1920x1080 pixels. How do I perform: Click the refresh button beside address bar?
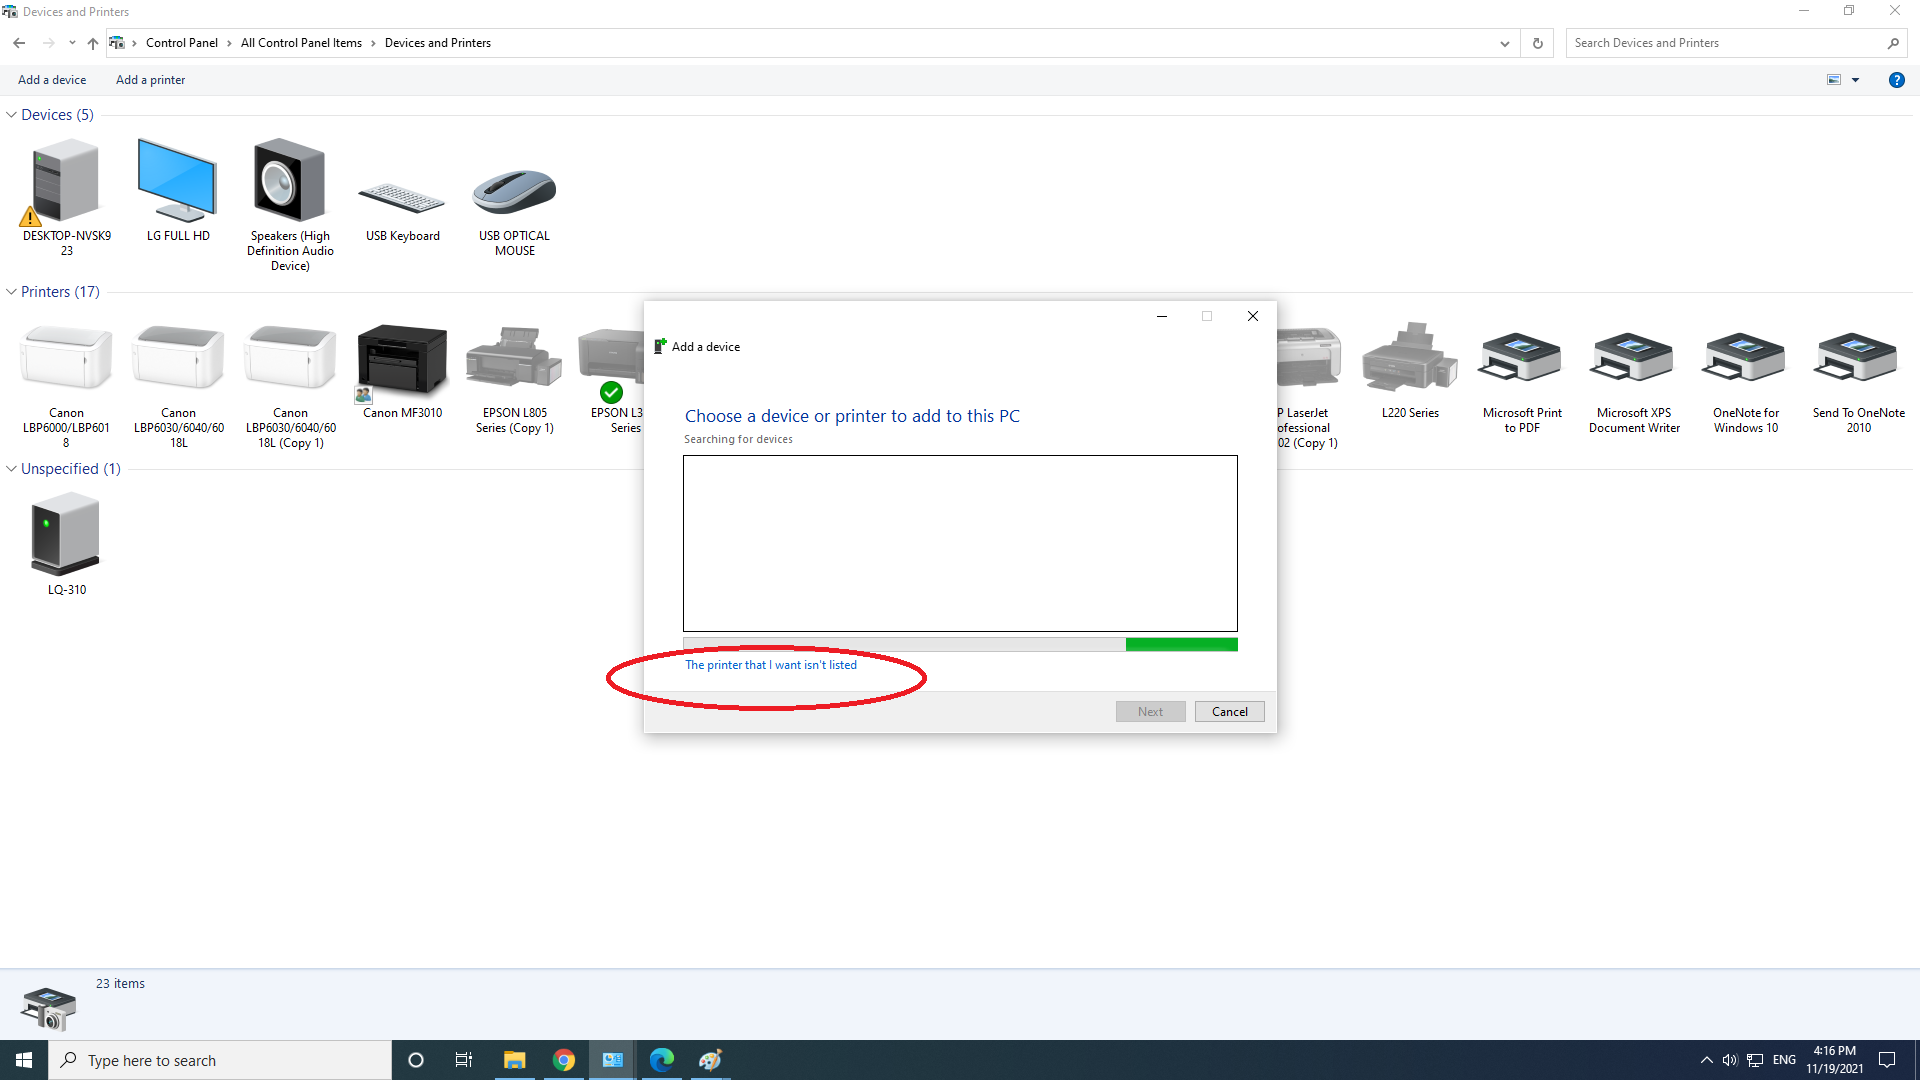[1537, 43]
